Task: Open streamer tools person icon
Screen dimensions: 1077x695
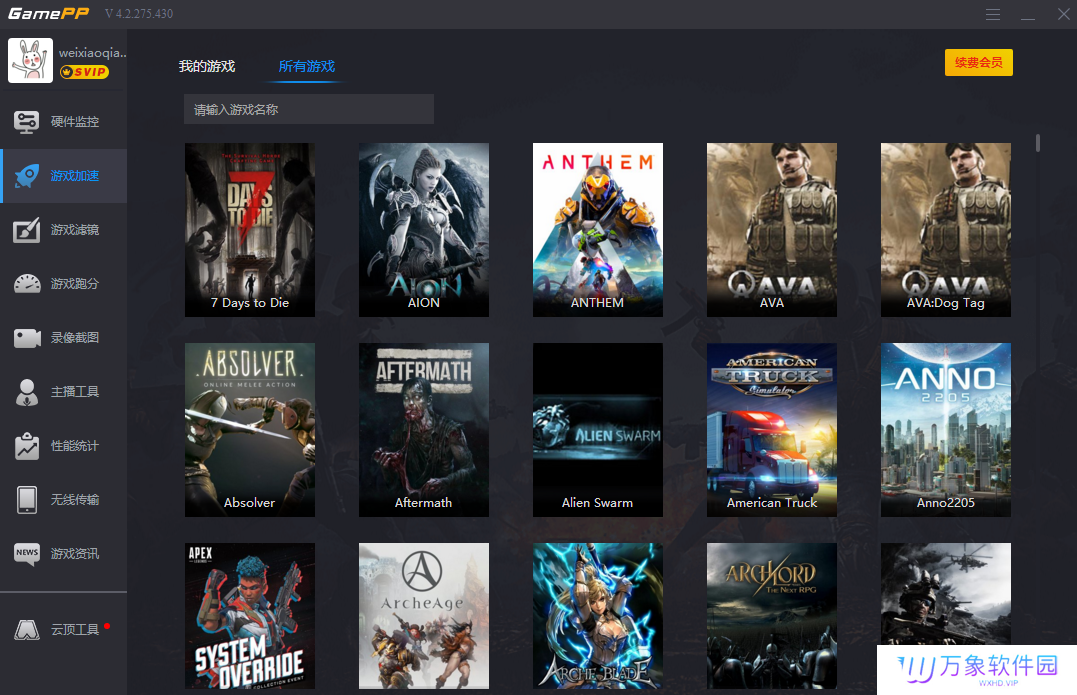Action: pyautogui.click(x=27, y=392)
